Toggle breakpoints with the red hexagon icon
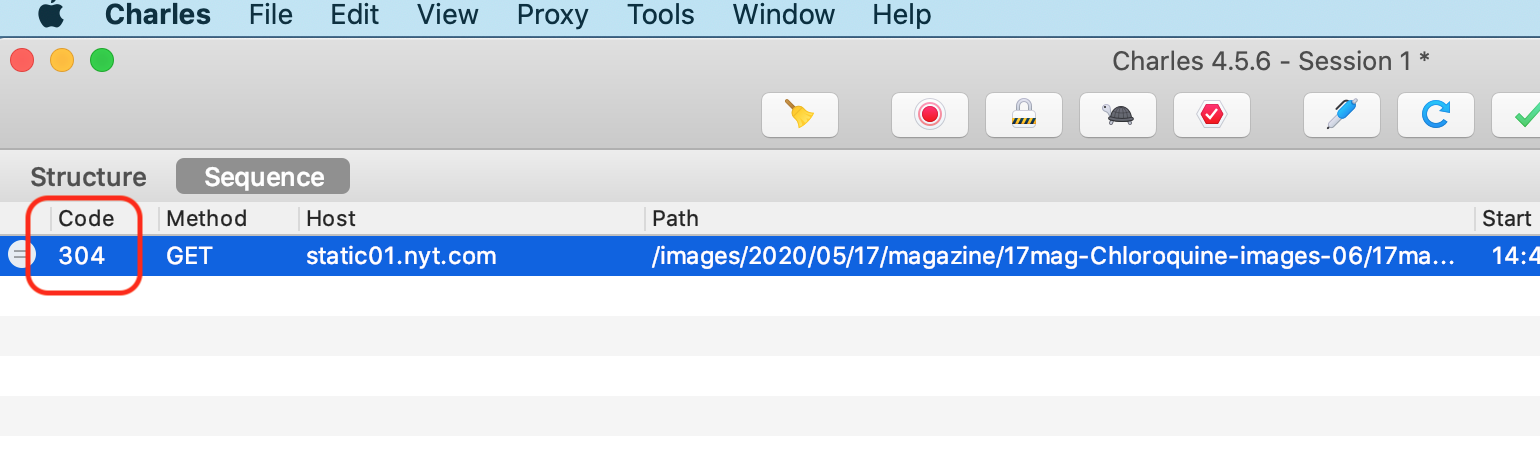The height and width of the screenshot is (450, 1540). pos(1211,115)
